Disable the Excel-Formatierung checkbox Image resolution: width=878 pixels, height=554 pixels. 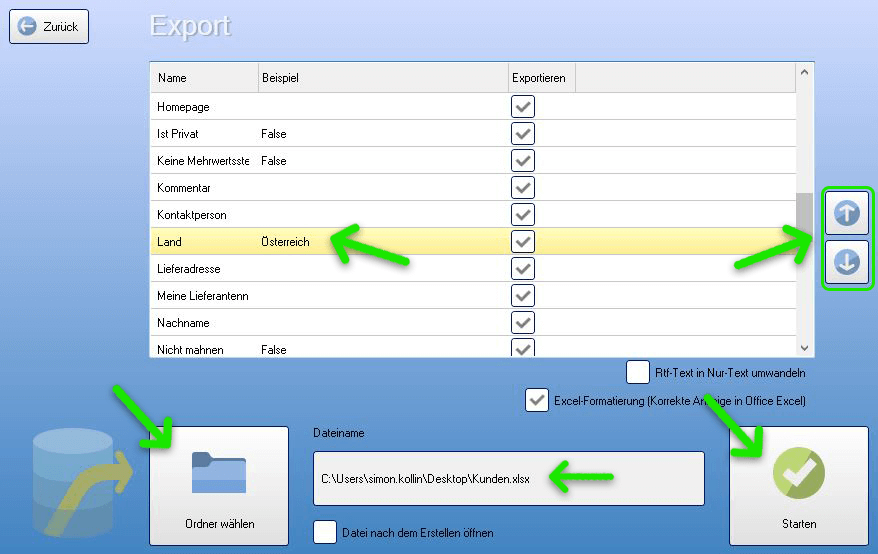click(537, 401)
